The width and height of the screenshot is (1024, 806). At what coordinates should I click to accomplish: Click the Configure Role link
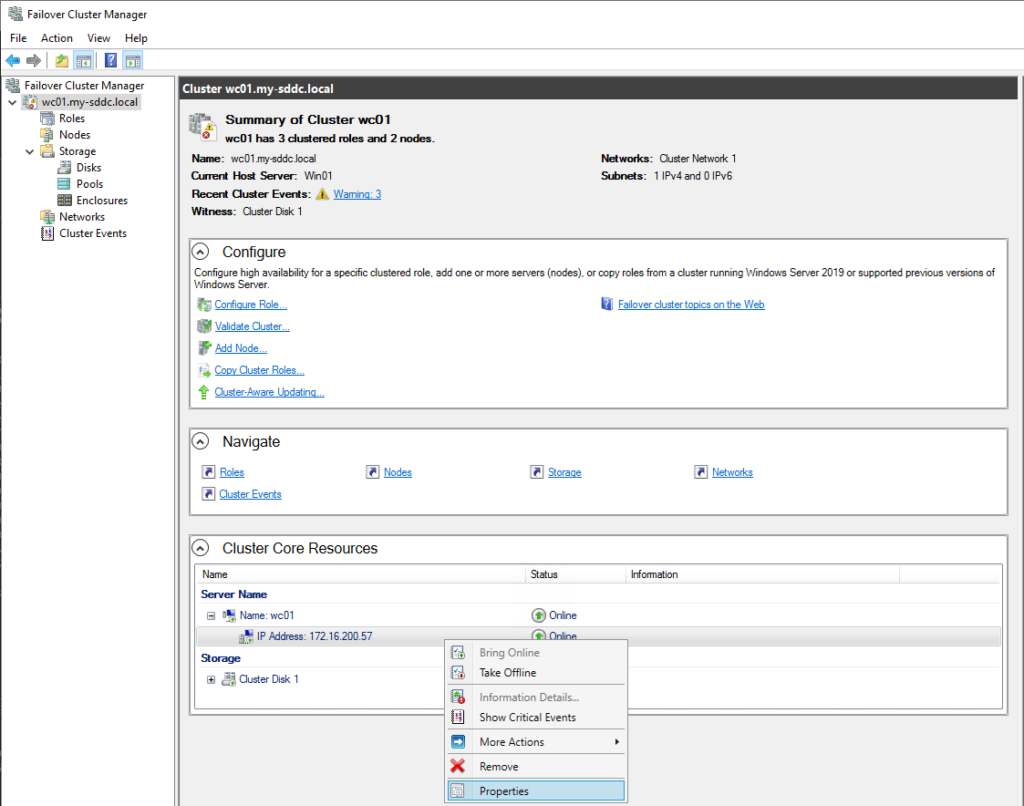[x=250, y=305]
